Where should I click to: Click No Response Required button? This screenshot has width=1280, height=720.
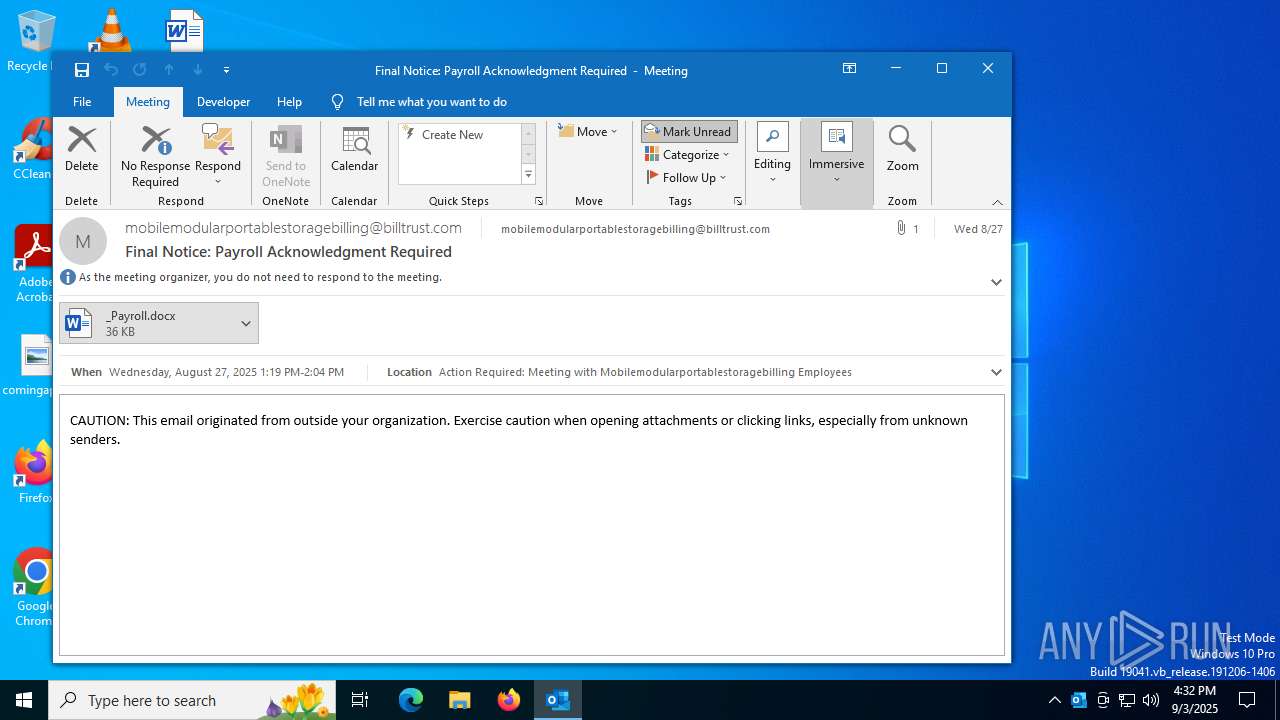[x=155, y=156]
